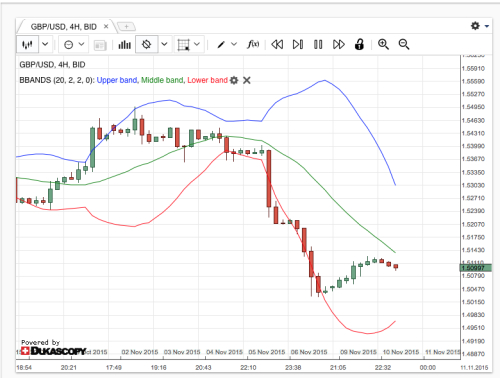This screenshot has height=378, width=500.
Task: Expand the crosshair cursor options dropdown
Action: pyautogui.click(x=164, y=44)
